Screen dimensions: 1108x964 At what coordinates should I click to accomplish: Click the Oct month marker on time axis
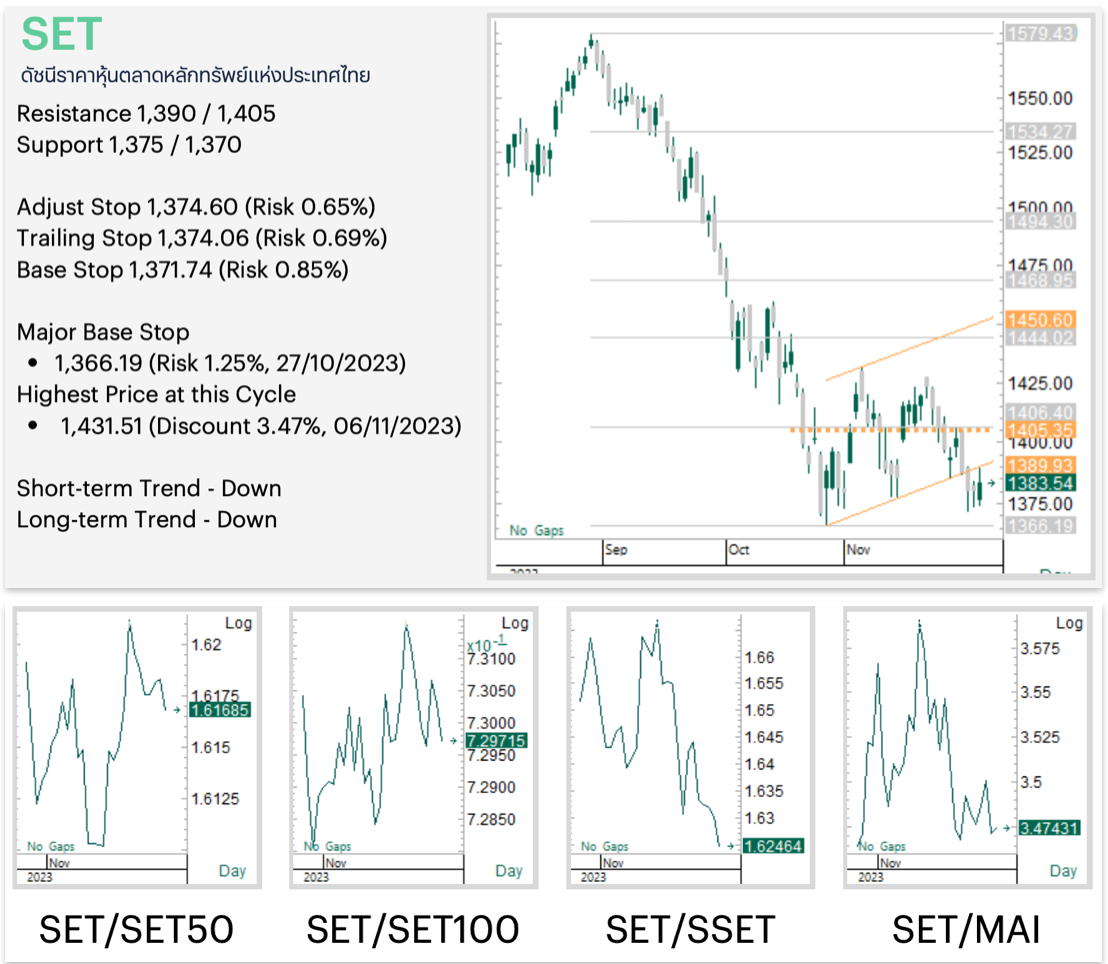[738, 549]
